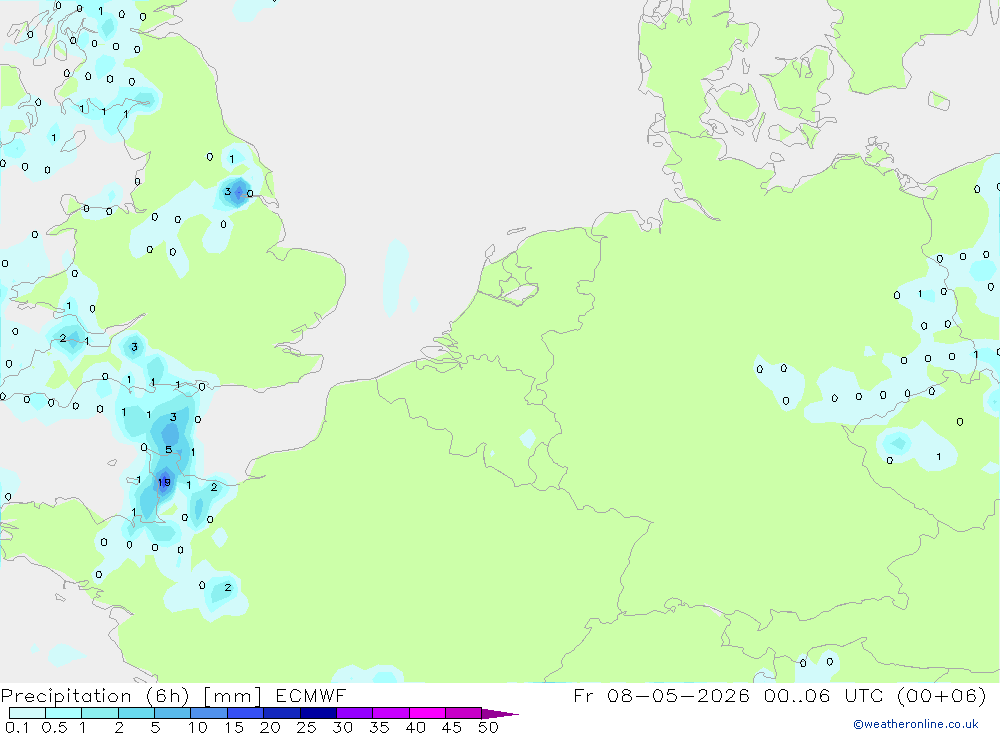Click the "25" legend scale label
1000x733 pixels.
[306, 727]
